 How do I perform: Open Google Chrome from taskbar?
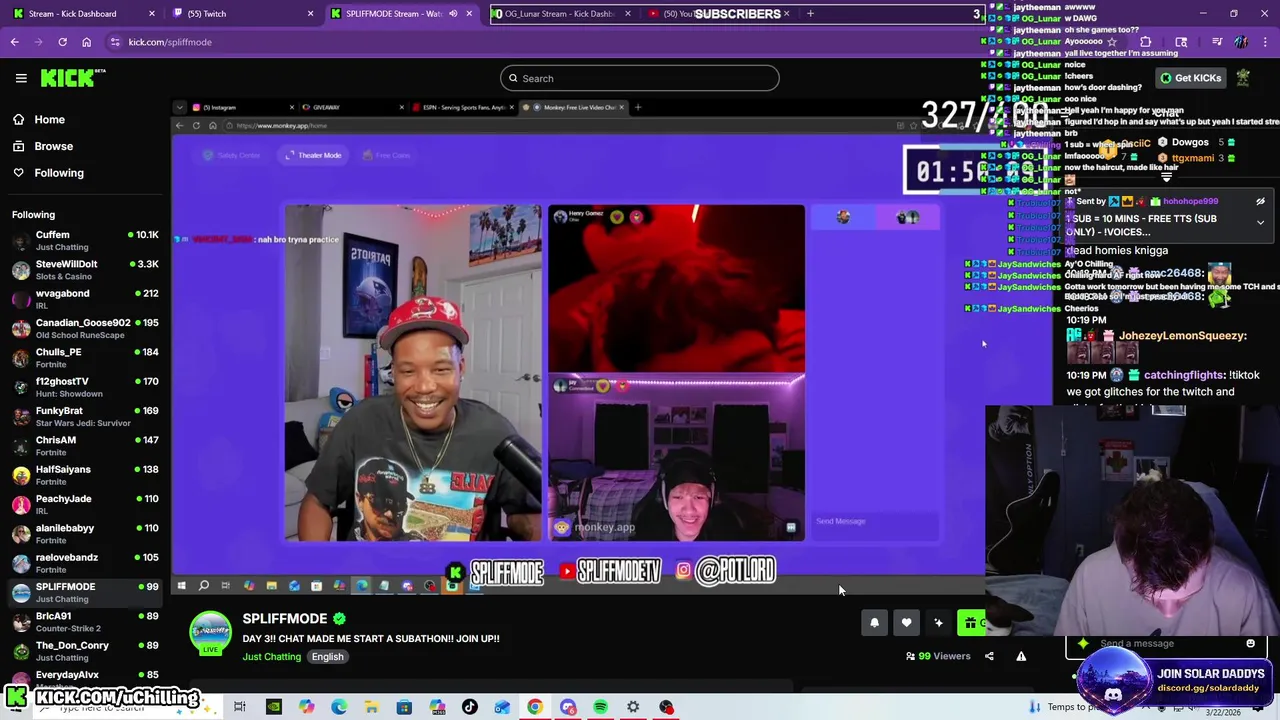535,708
